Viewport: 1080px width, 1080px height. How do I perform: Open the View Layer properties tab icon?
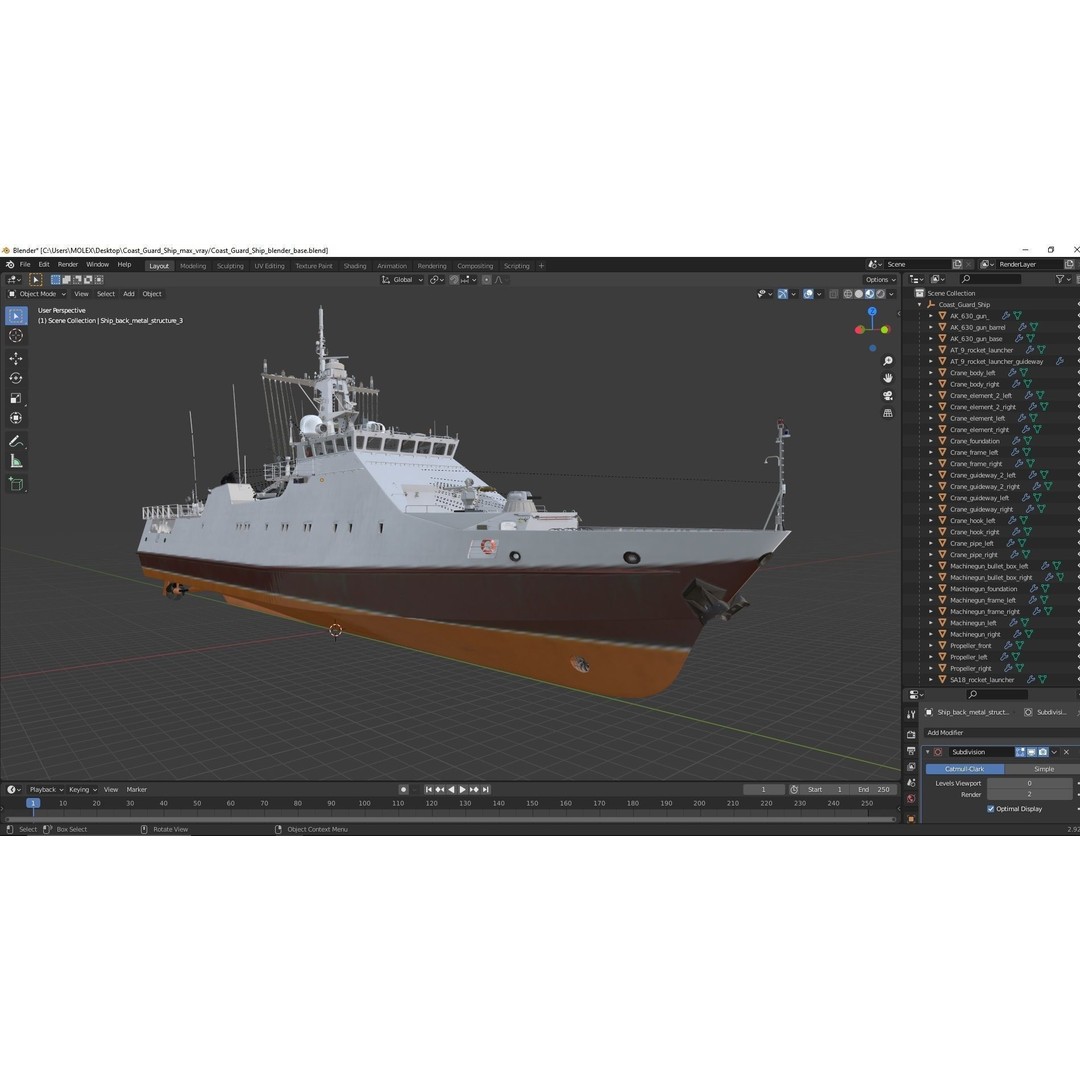coord(911,767)
